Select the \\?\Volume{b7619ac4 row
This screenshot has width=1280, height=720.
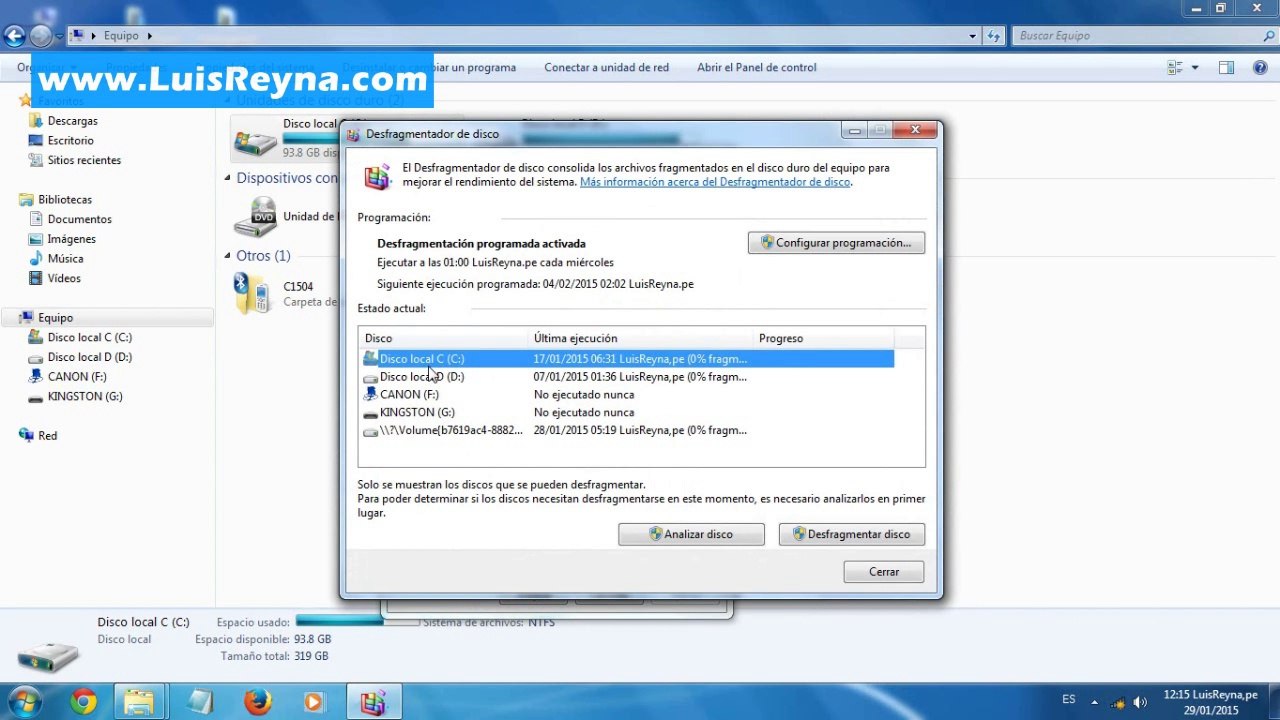627,431
